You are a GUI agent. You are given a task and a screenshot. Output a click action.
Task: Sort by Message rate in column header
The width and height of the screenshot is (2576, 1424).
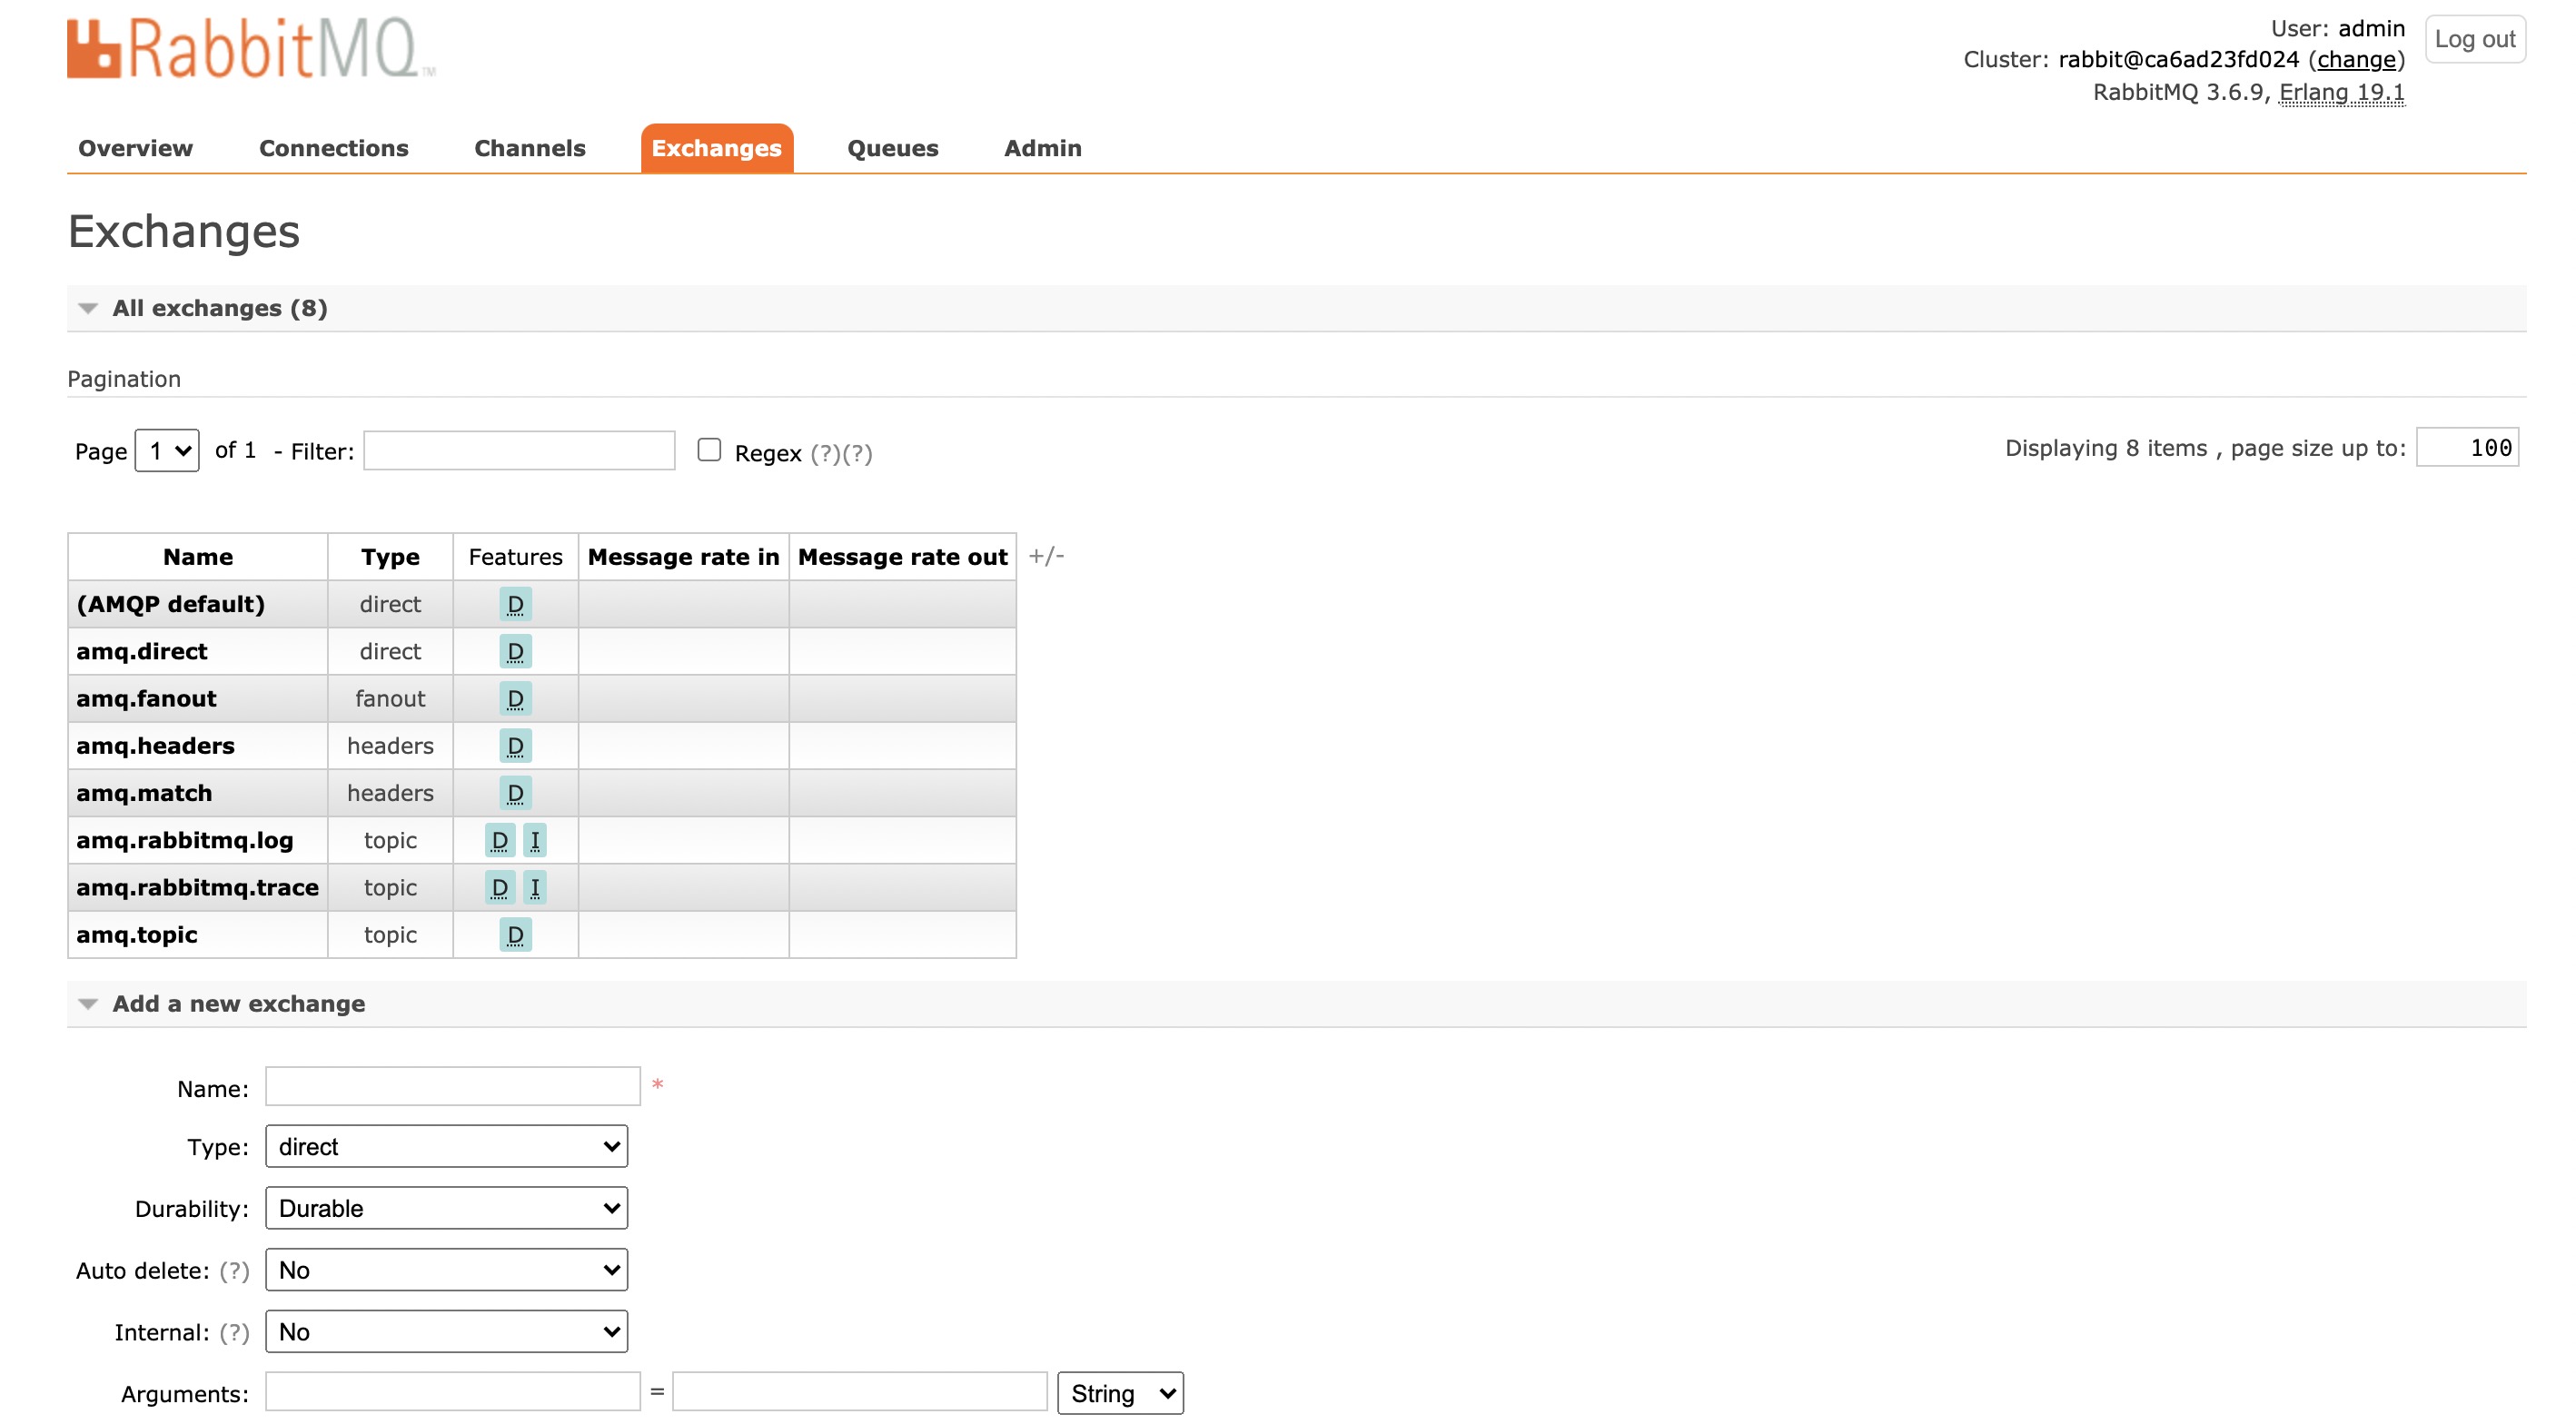click(x=683, y=557)
